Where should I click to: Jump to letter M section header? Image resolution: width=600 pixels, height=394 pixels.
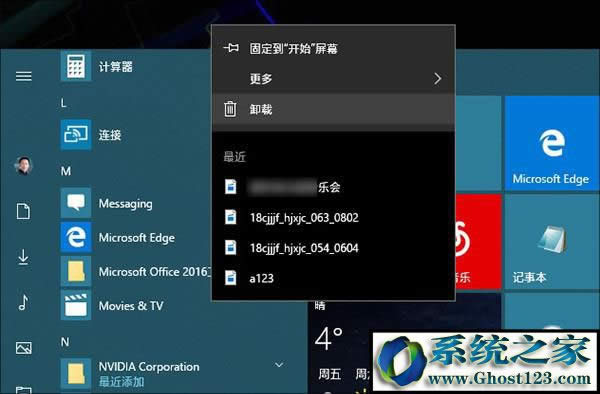pyautogui.click(x=66, y=171)
